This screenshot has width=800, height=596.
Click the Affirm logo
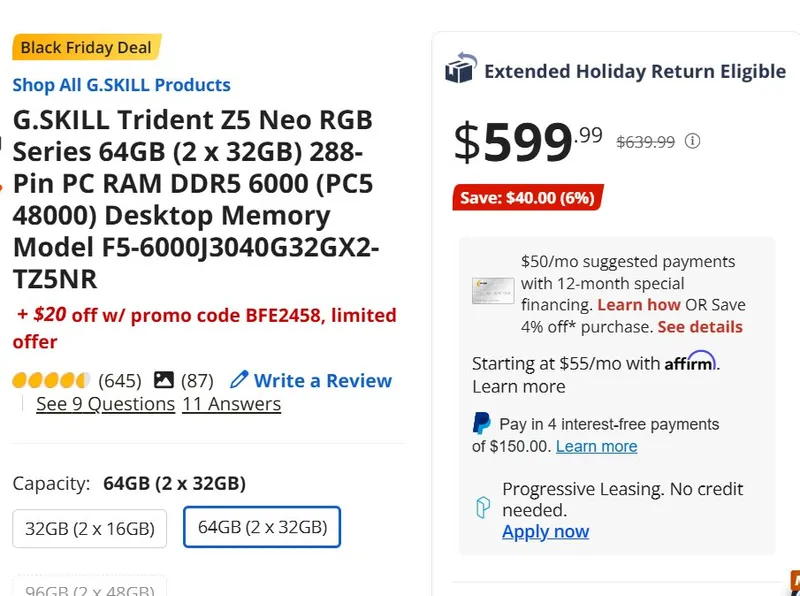point(691,361)
